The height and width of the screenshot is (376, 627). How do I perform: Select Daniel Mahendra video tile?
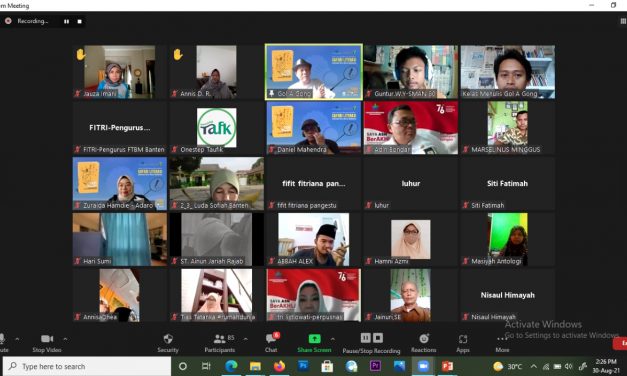314,128
